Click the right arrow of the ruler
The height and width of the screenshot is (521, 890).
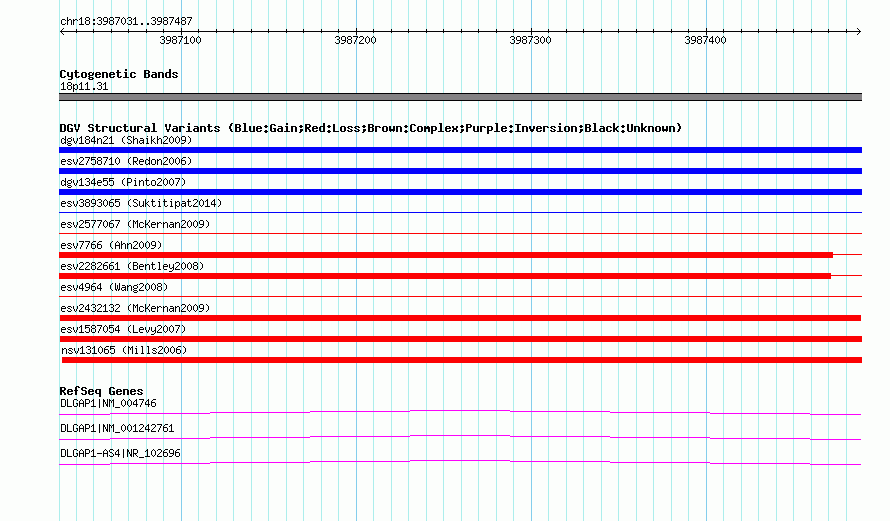click(858, 32)
